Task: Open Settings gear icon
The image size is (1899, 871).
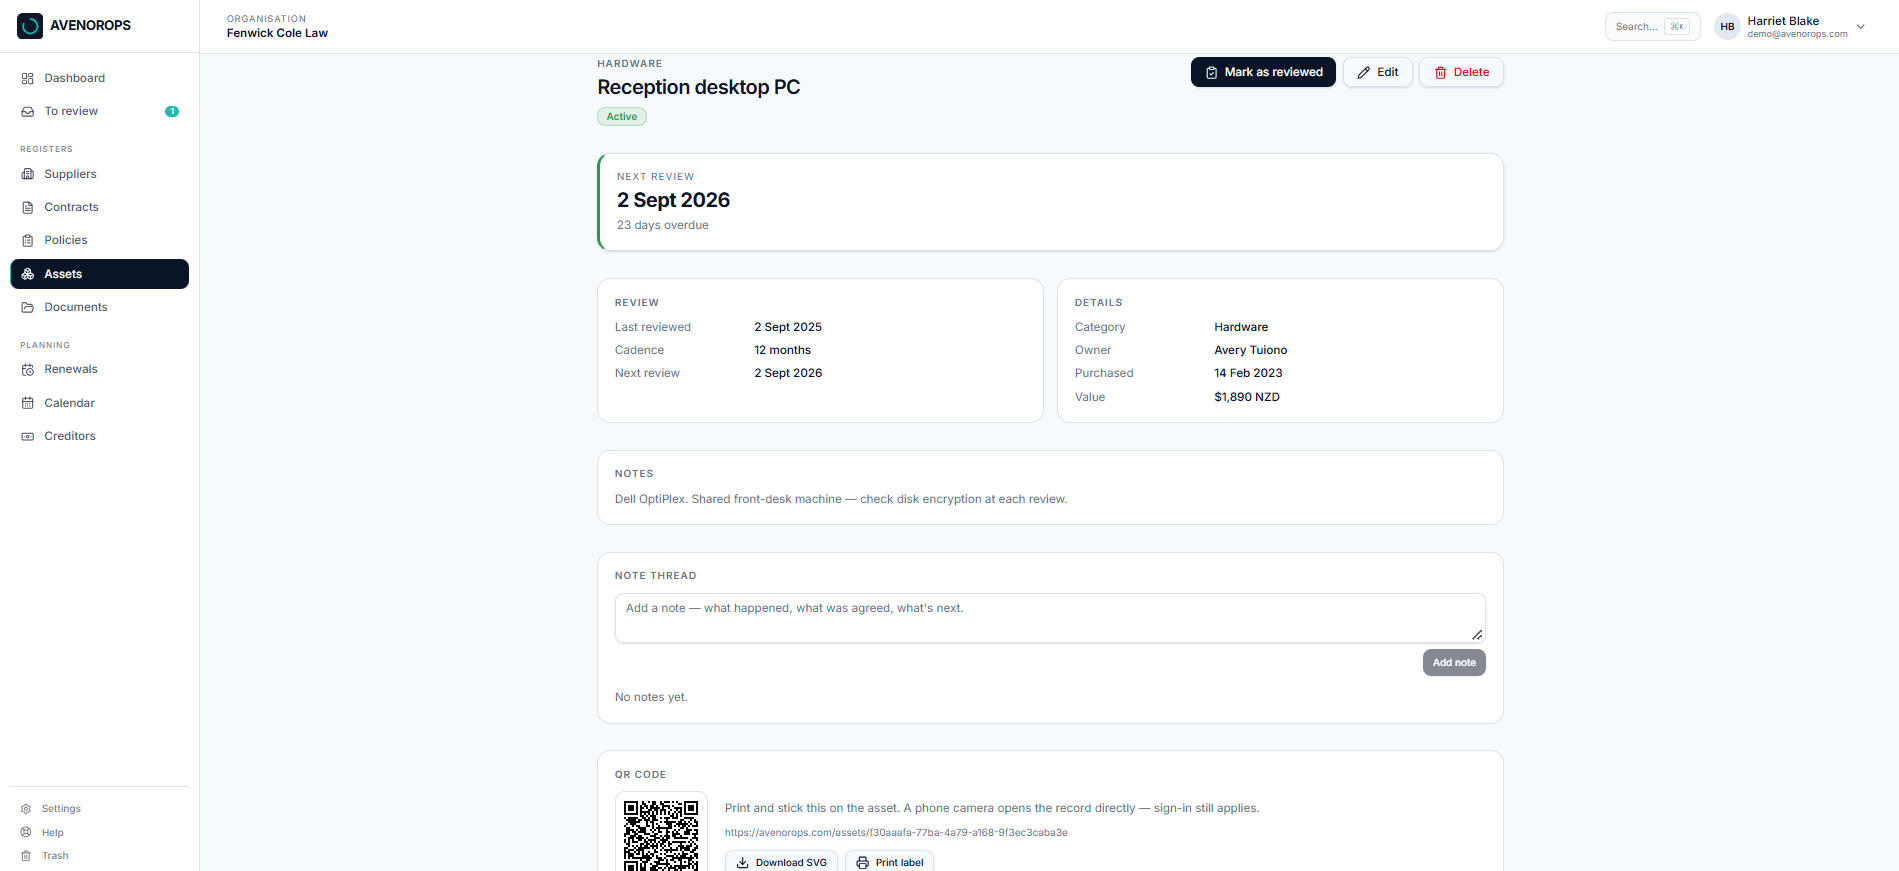Action: [x=26, y=808]
